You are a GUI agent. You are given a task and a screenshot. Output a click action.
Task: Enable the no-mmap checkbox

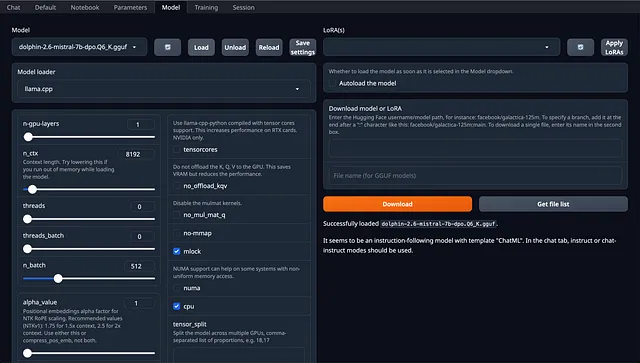pos(177,233)
